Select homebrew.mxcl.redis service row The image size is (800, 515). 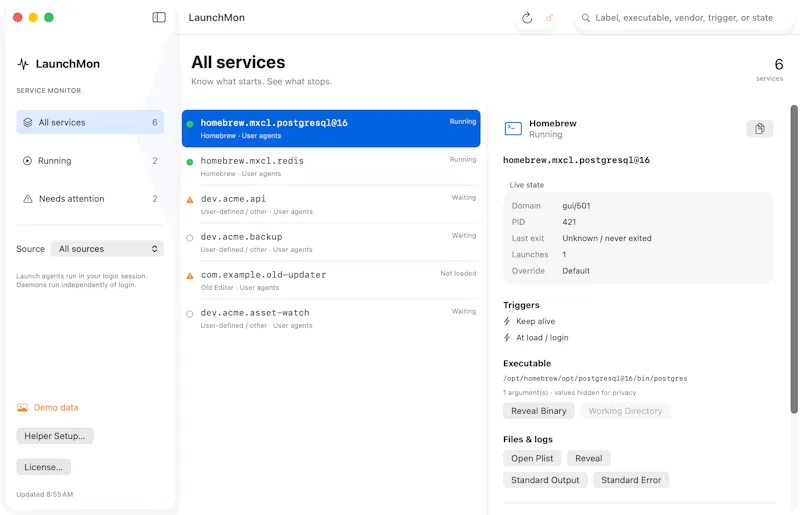pyautogui.click(x=331, y=166)
